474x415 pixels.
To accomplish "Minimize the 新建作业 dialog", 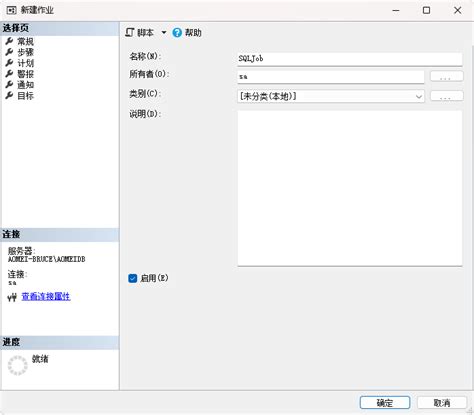I will tap(396, 10).
